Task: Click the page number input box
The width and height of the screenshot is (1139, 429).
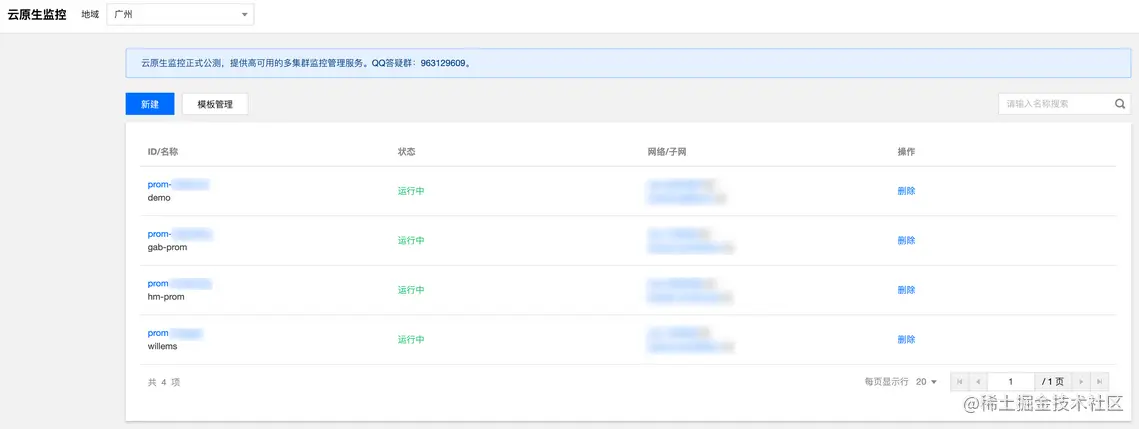Action: point(1011,382)
